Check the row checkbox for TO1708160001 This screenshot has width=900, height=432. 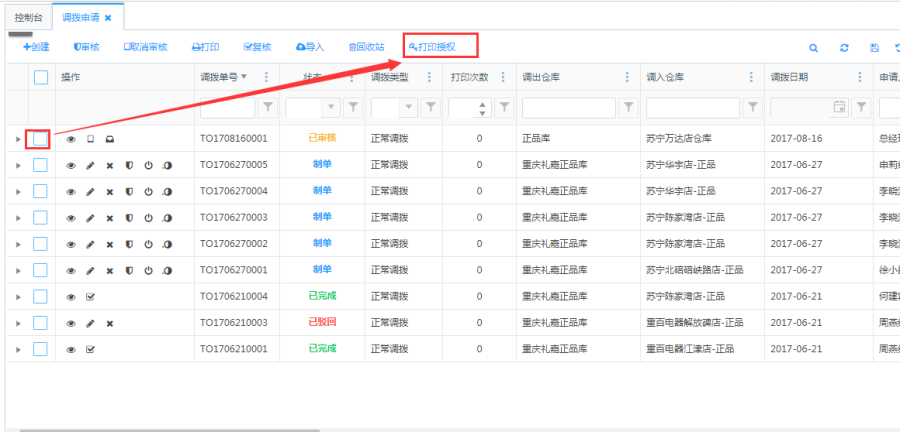click(x=39, y=139)
